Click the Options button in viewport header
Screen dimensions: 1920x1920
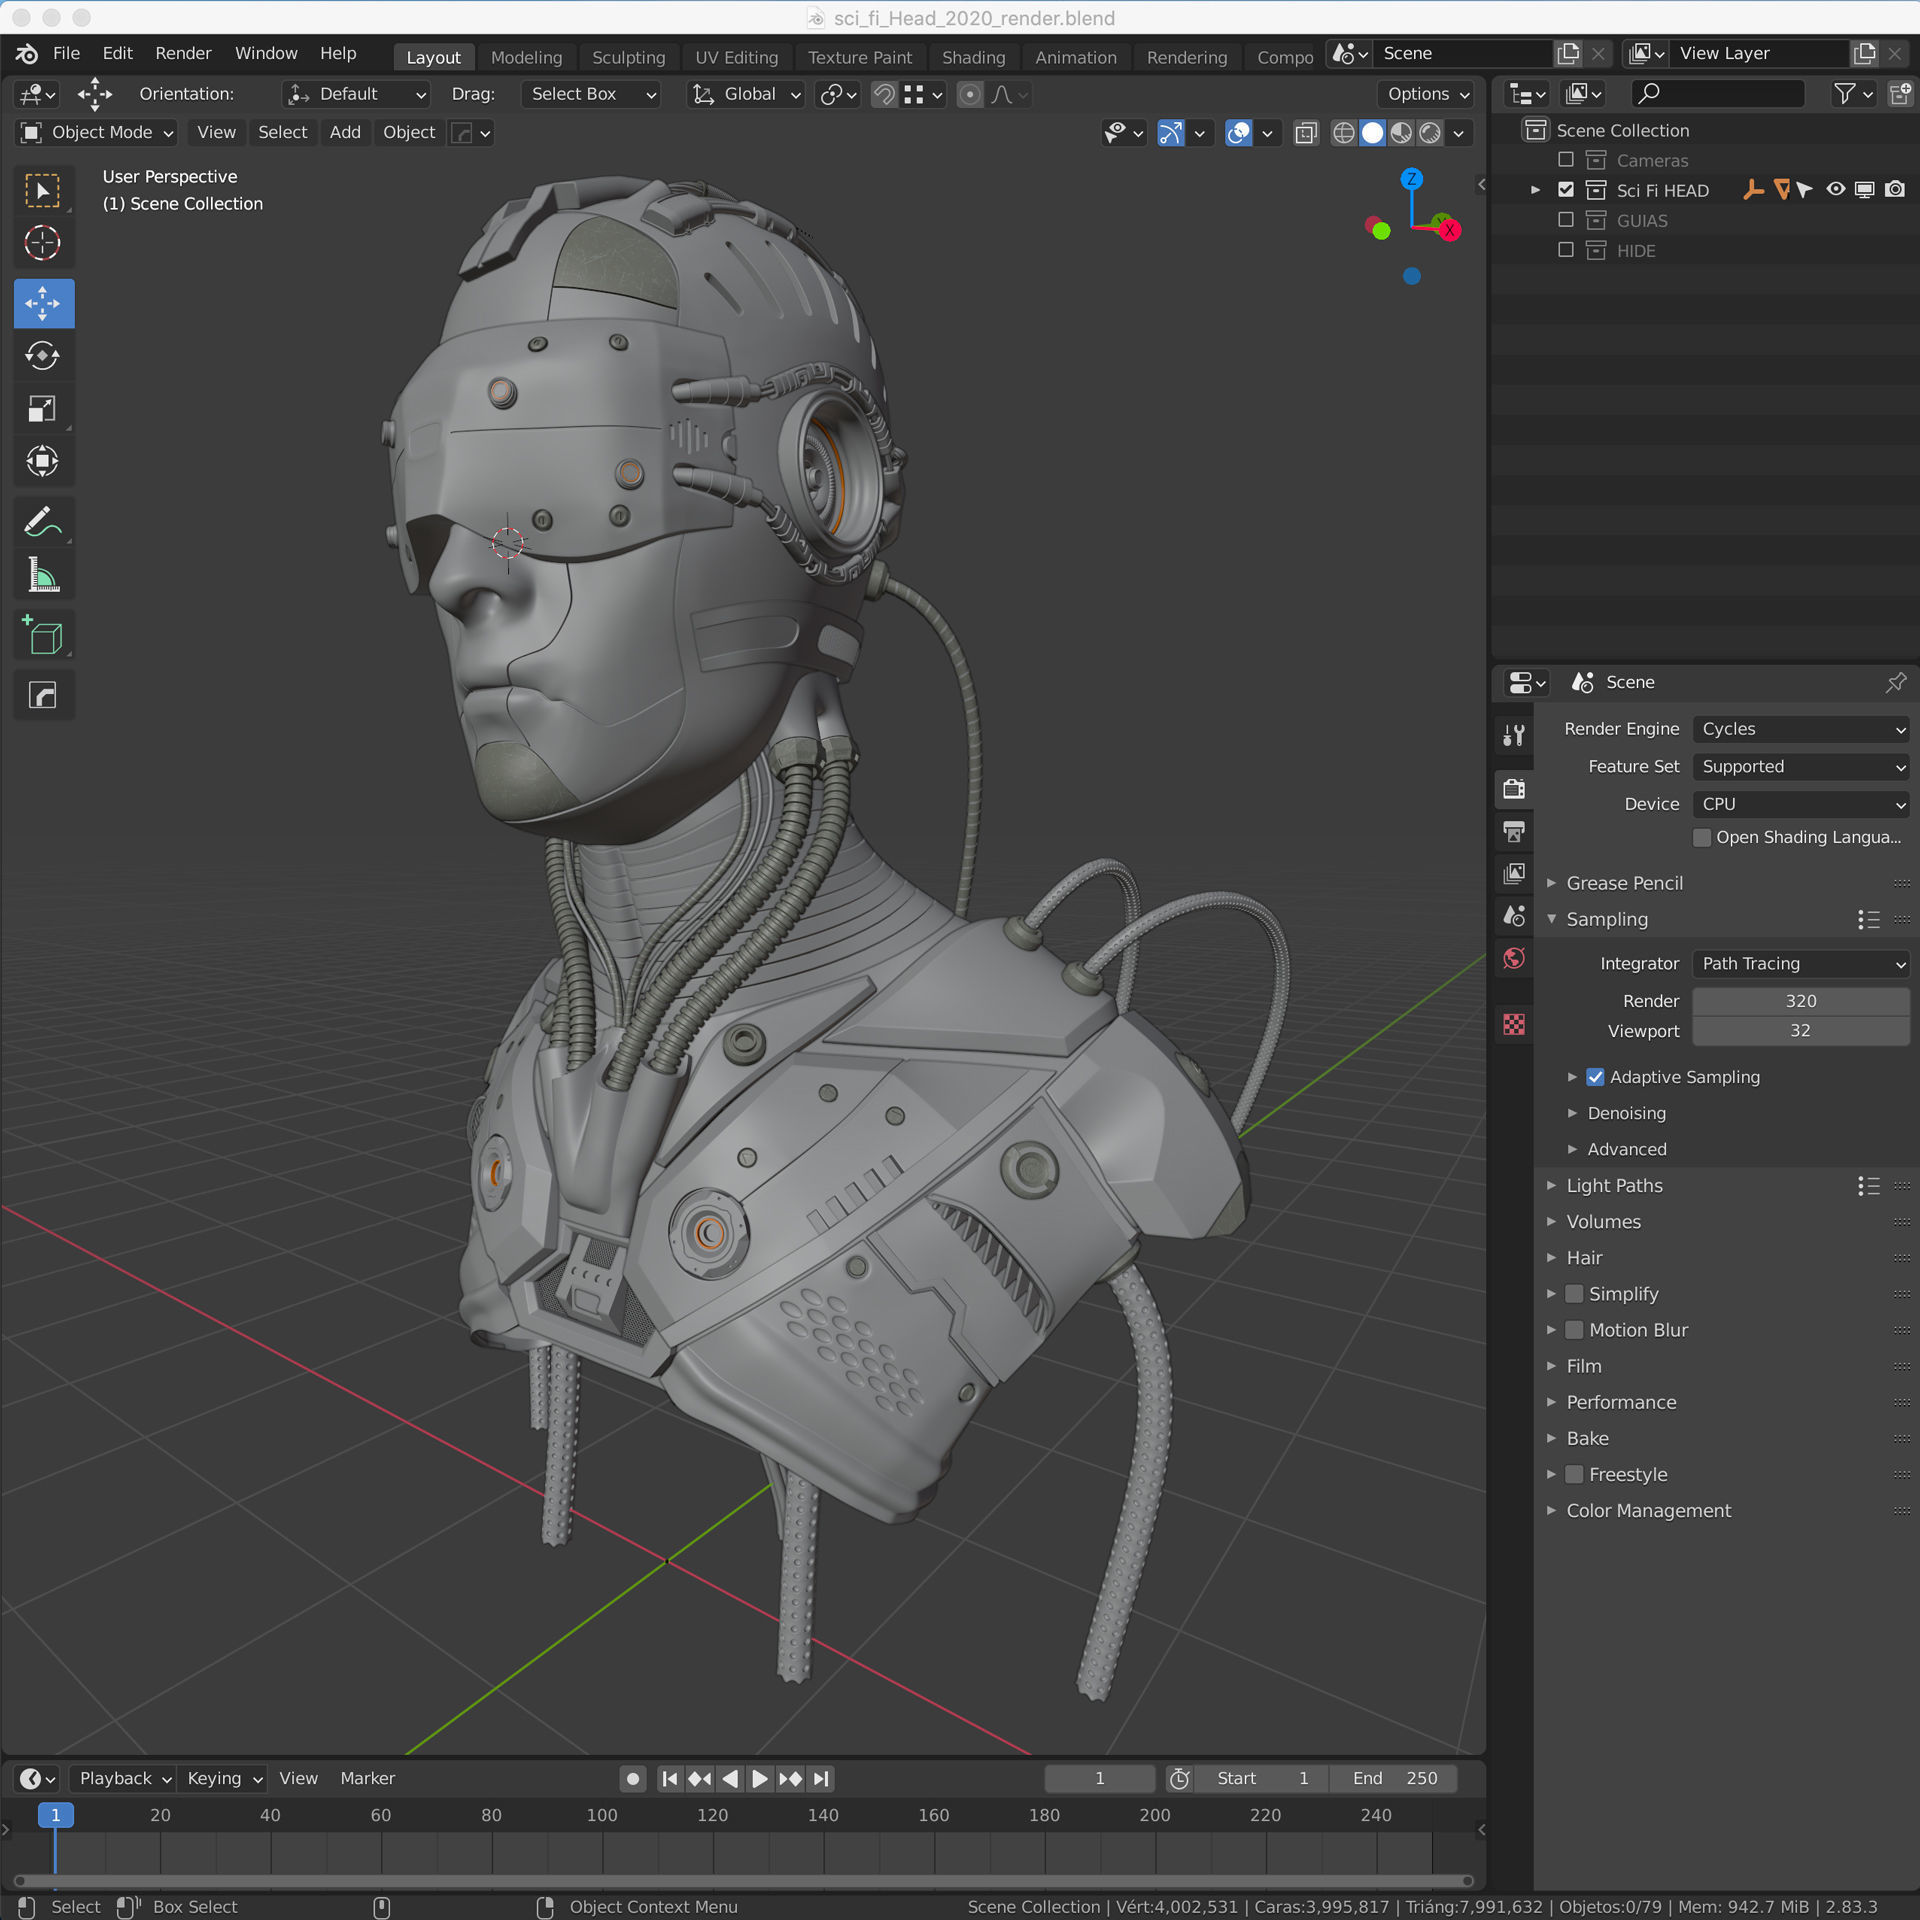(x=1426, y=94)
